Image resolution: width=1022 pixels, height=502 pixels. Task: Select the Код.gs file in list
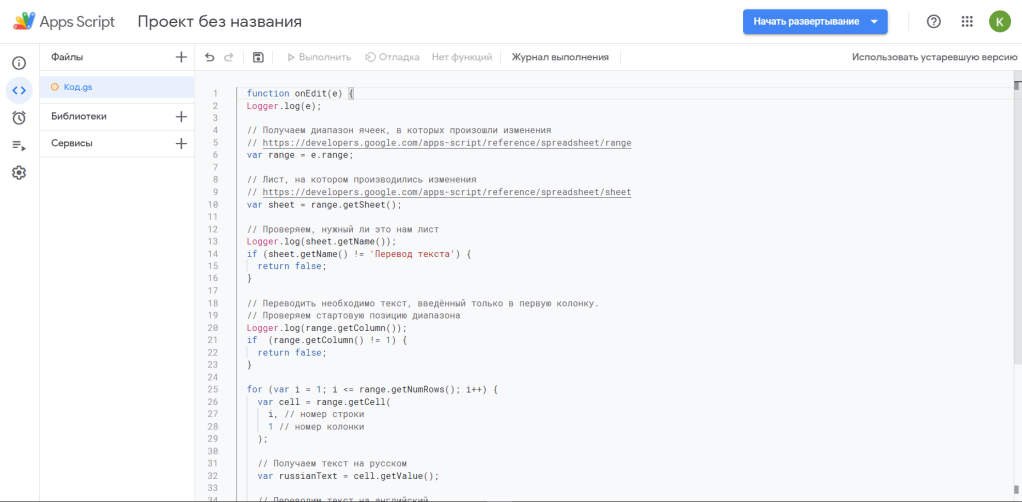78,87
